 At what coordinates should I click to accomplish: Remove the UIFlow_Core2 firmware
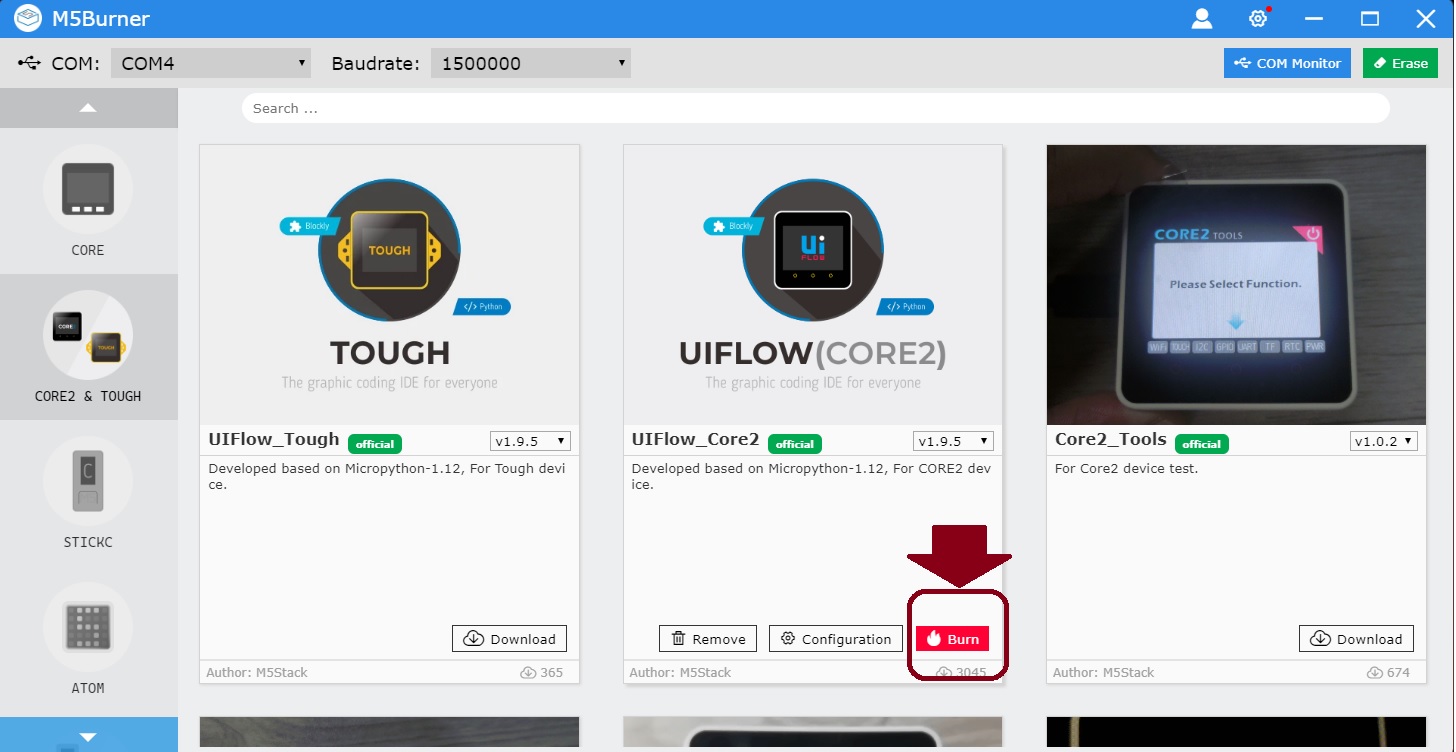point(707,638)
